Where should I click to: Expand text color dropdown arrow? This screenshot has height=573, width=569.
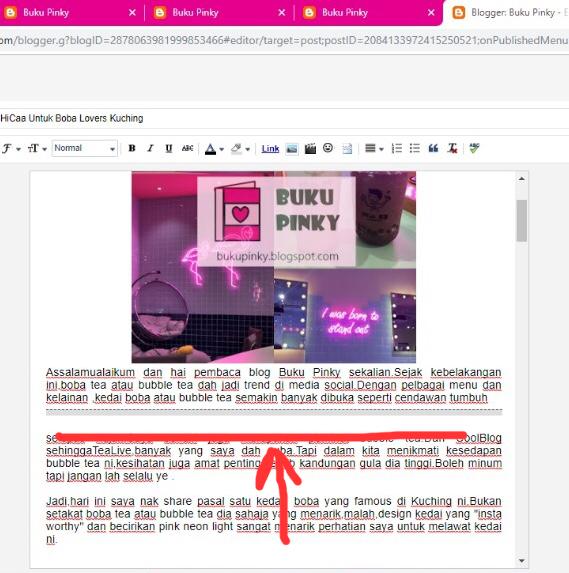pyautogui.click(x=221, y=149)
